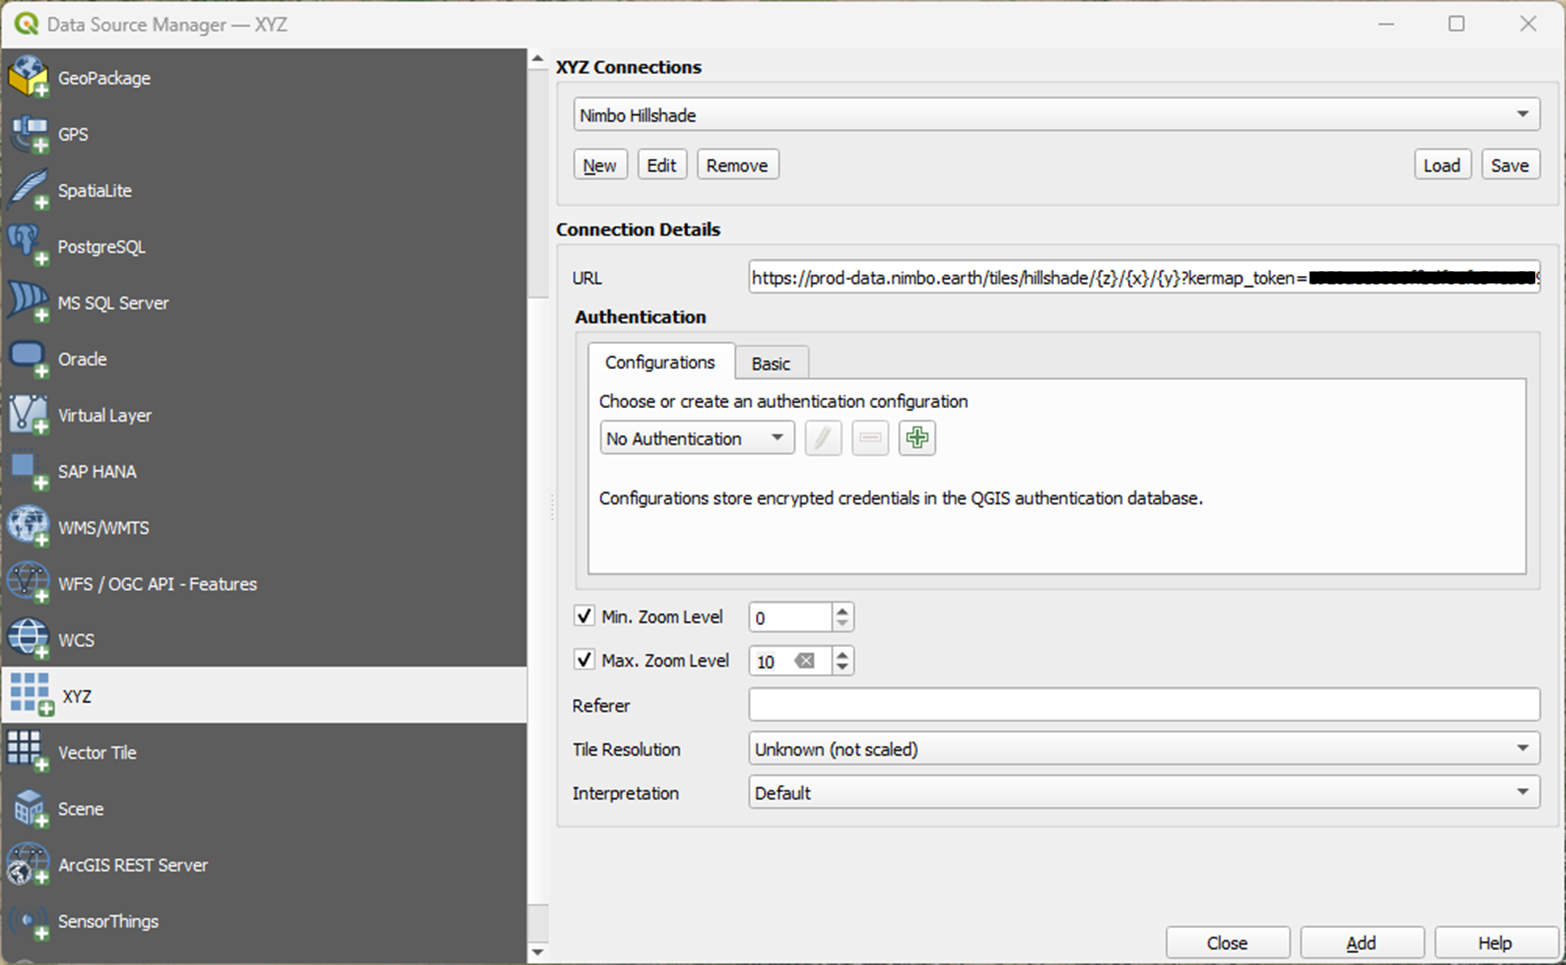The width and height of the screenshot is (1566, 965).
Task: Open the Interpretation dropdown
Action: pyautogui.click(x=1524, y=792)
